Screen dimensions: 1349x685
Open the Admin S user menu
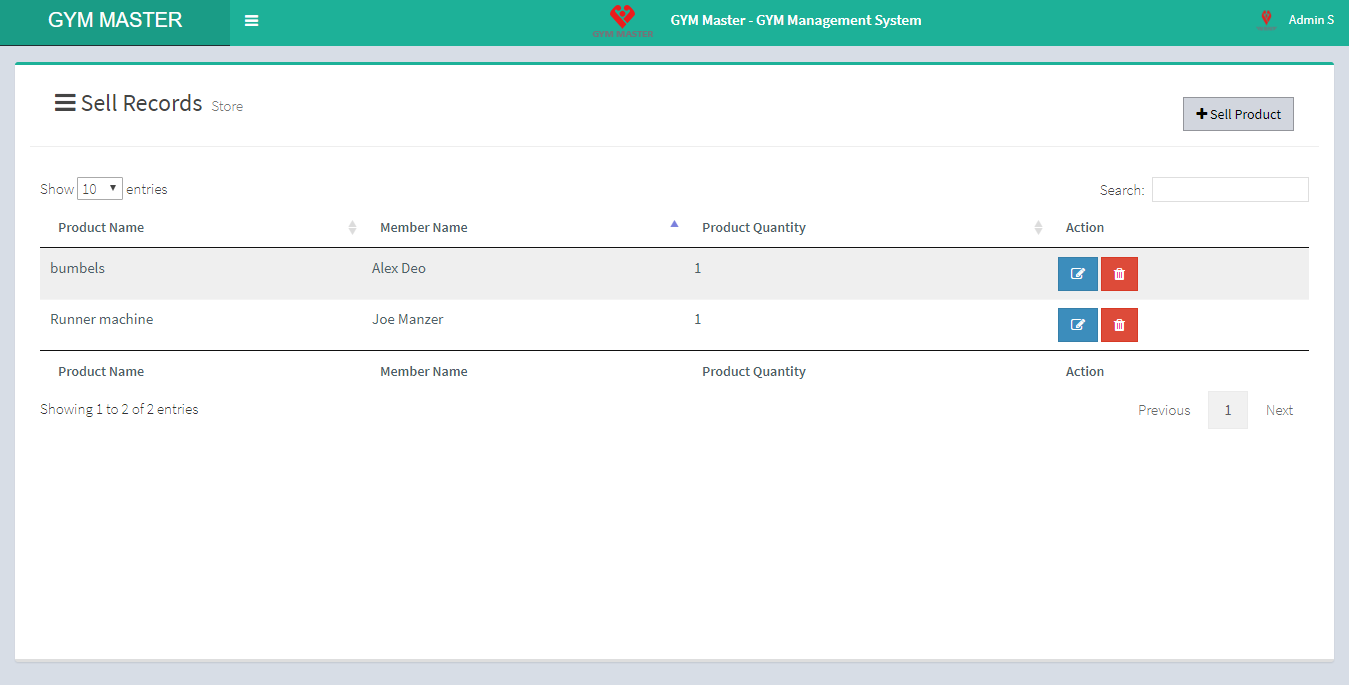point(1310,20)
